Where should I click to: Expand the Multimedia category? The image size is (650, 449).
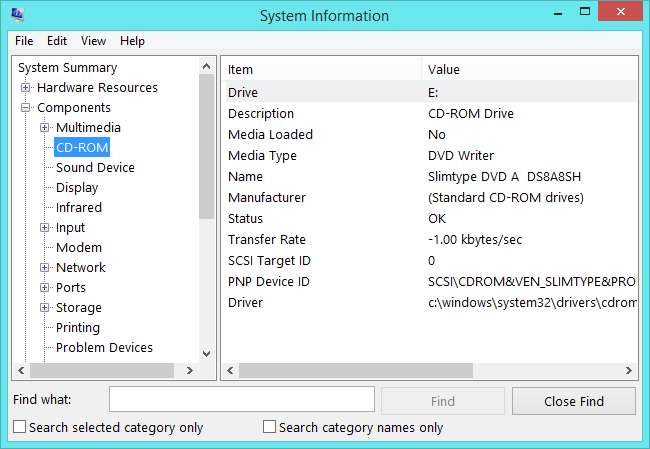pos(45,128)
